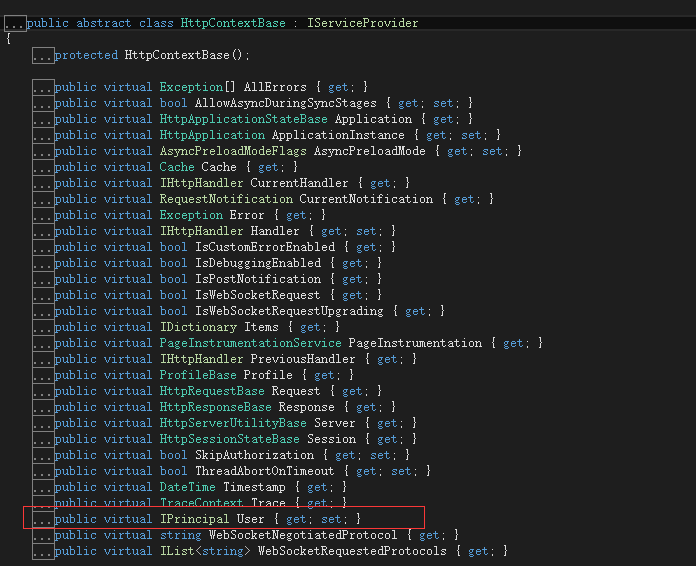
Task: Expand collapsed block beside PageInstrumentation property
Action: [x=43, y=344]
